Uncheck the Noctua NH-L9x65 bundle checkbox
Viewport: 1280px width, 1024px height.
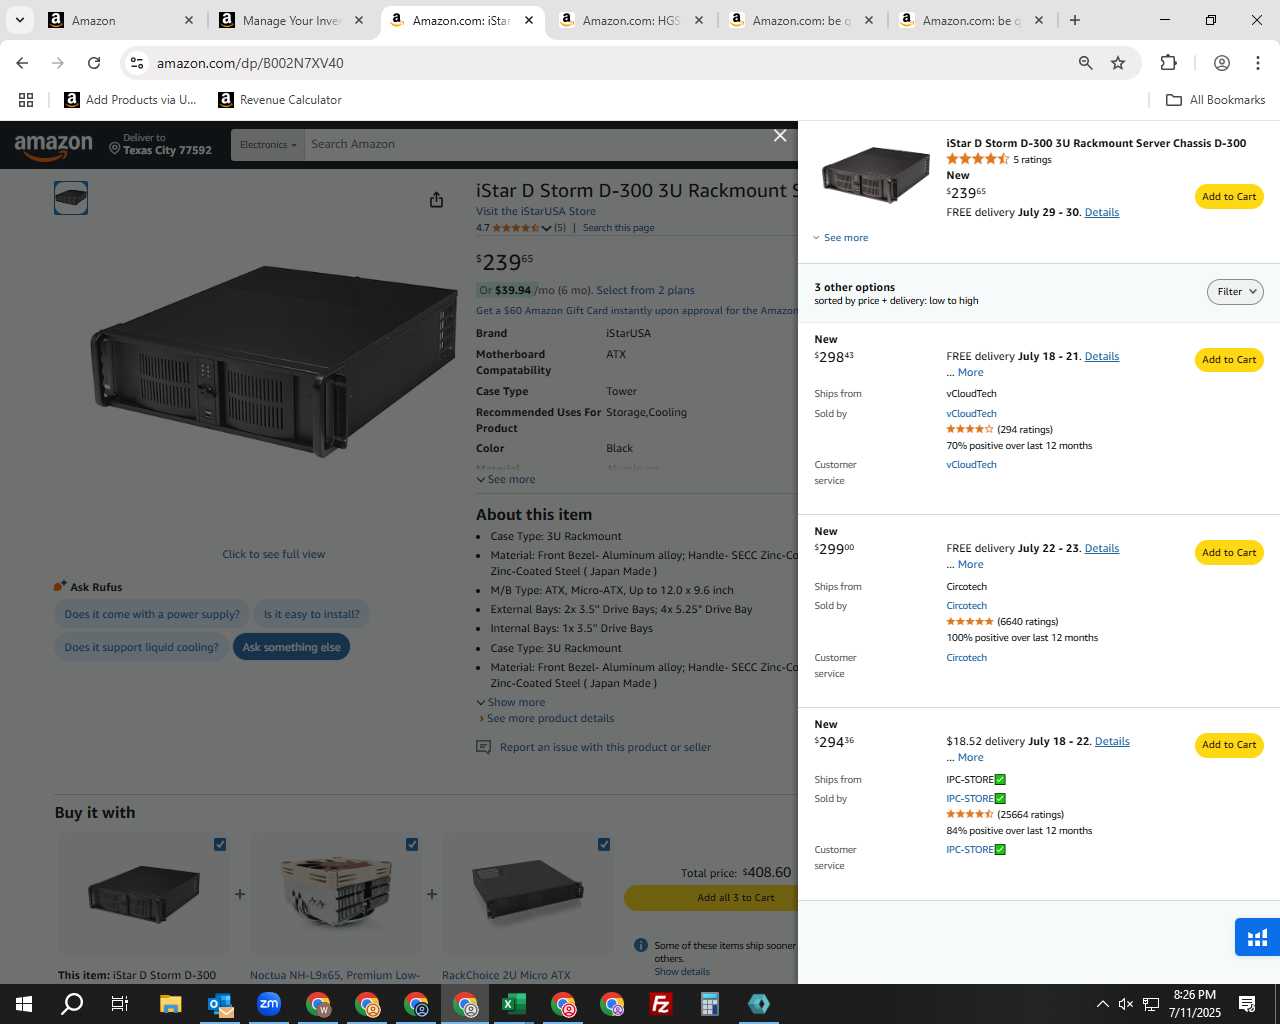click(412, 845)
